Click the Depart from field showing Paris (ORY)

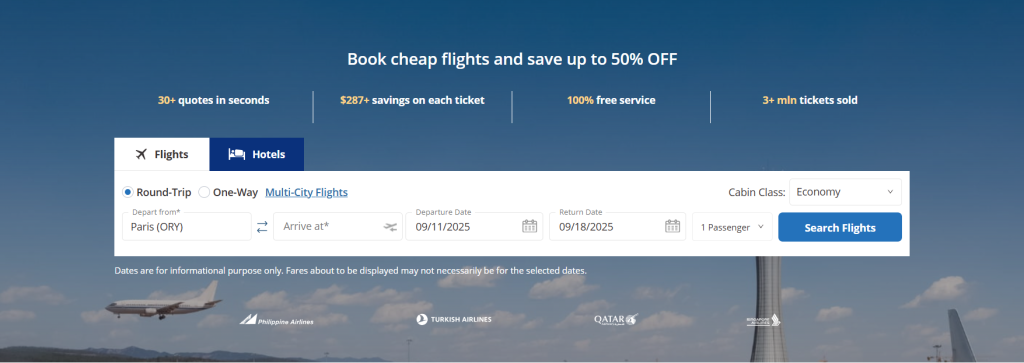point(187,227)
